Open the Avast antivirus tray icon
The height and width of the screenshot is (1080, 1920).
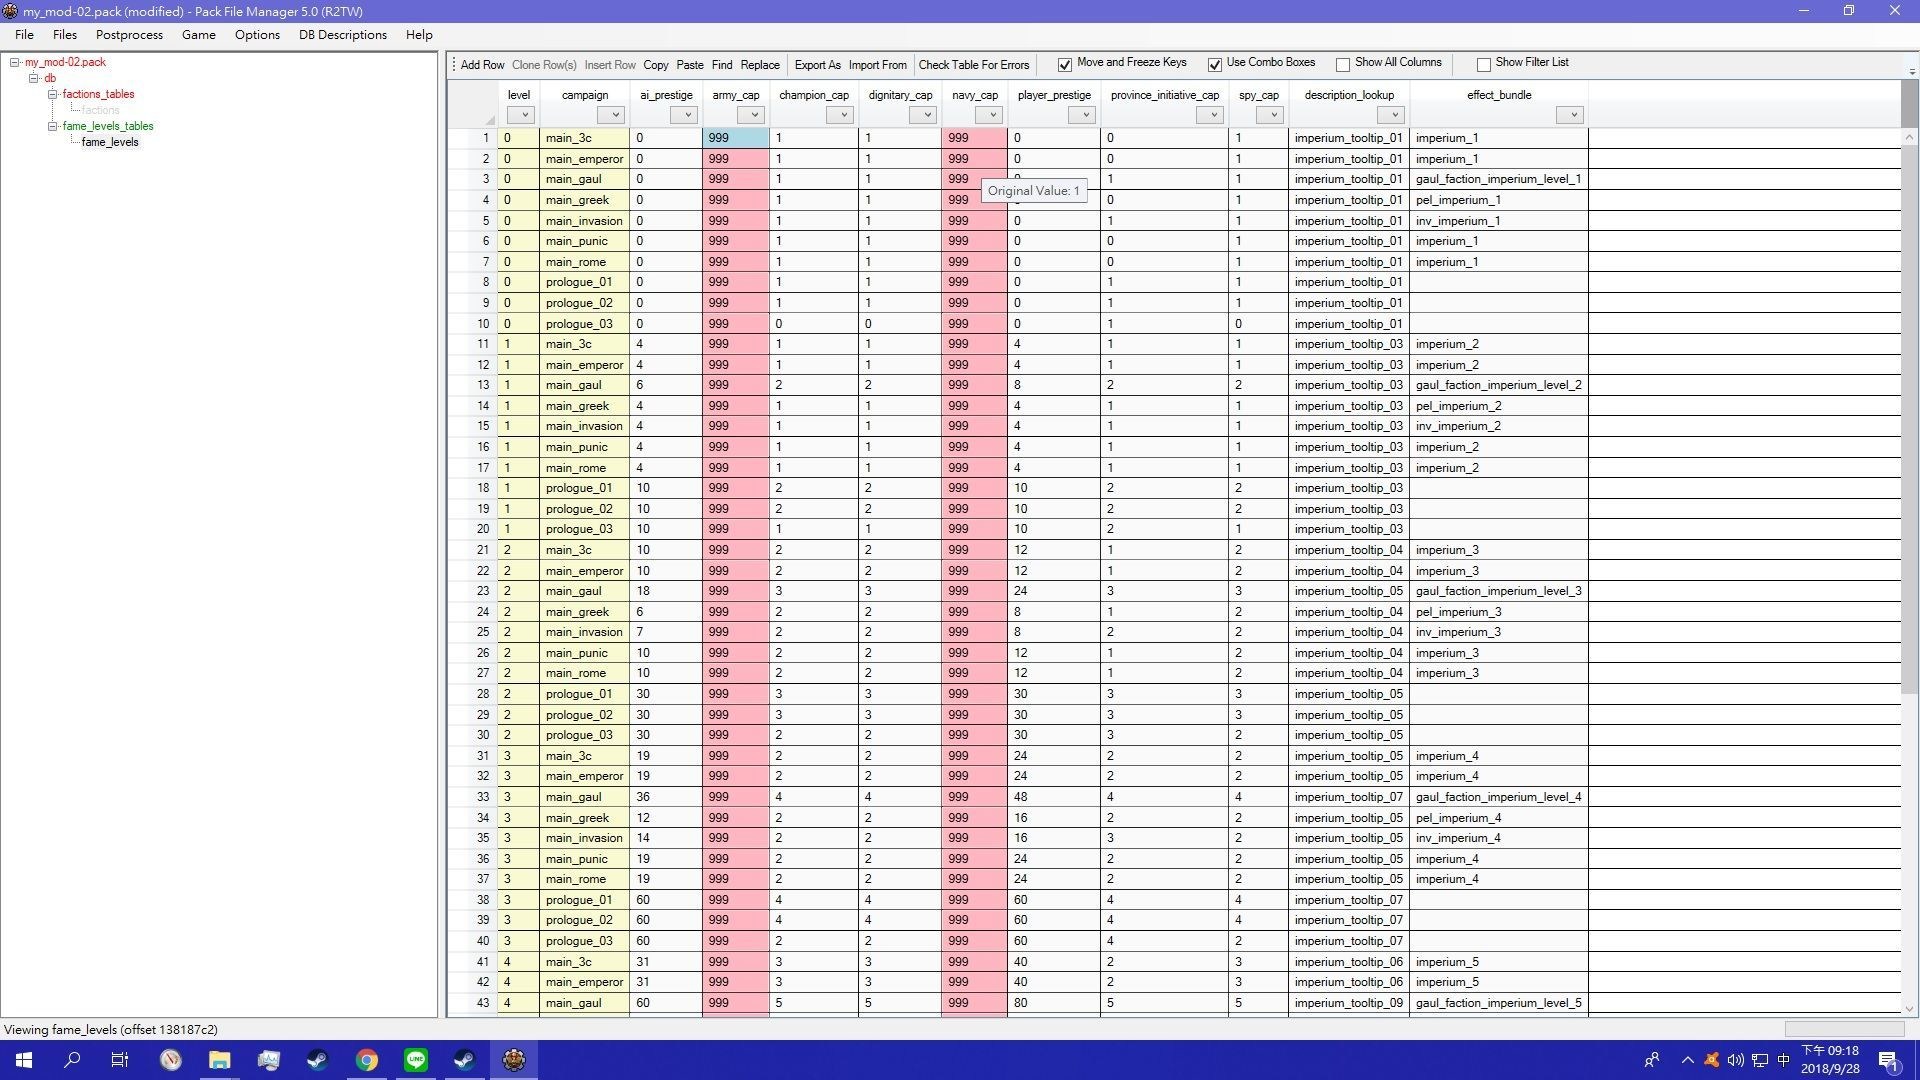1711,1060
